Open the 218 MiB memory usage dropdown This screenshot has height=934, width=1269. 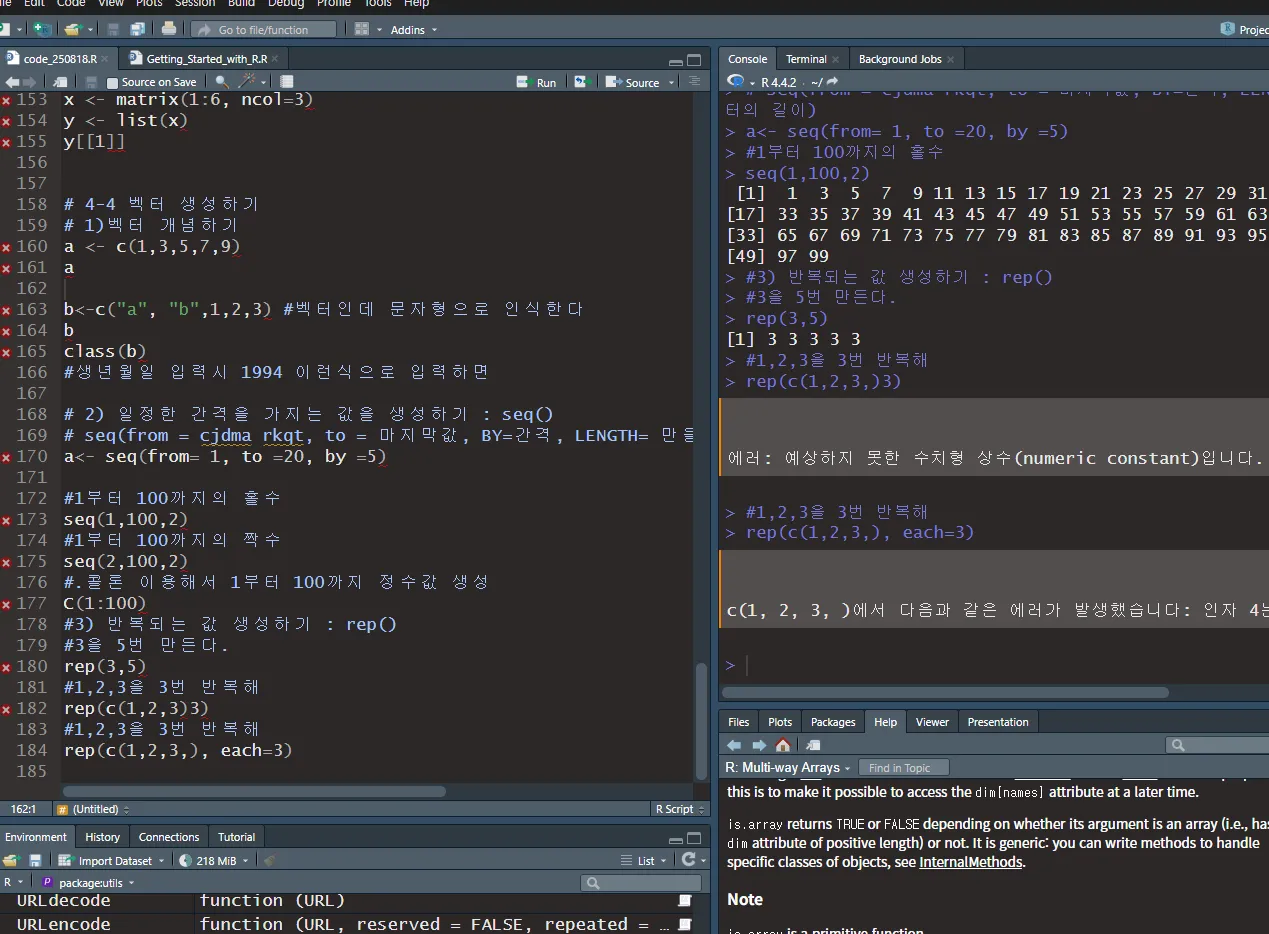point(216,860)
